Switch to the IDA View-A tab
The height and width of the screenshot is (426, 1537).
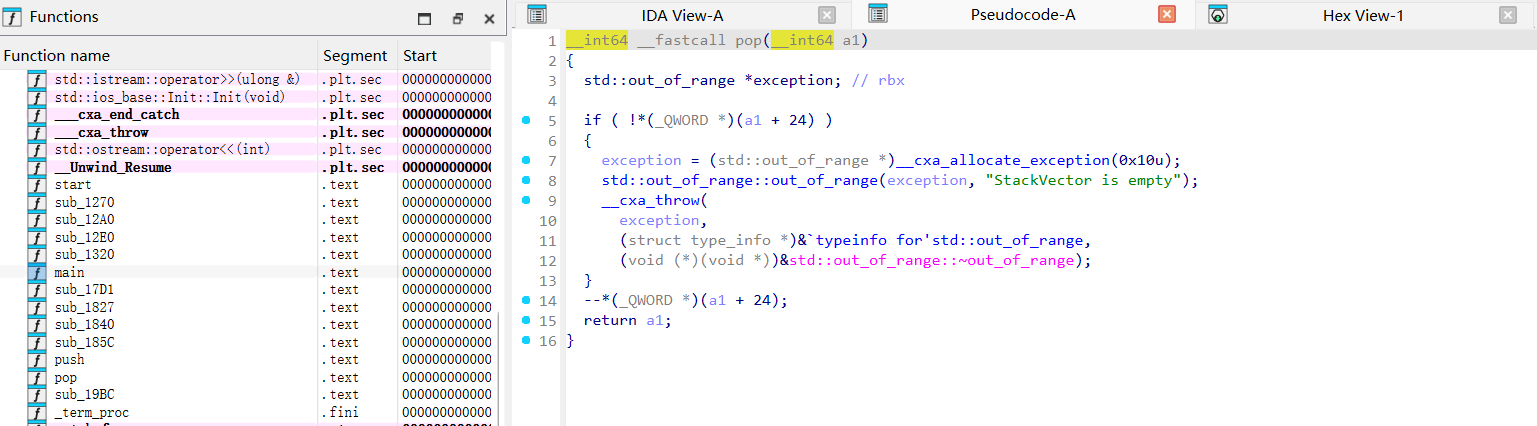coord(682,15)
